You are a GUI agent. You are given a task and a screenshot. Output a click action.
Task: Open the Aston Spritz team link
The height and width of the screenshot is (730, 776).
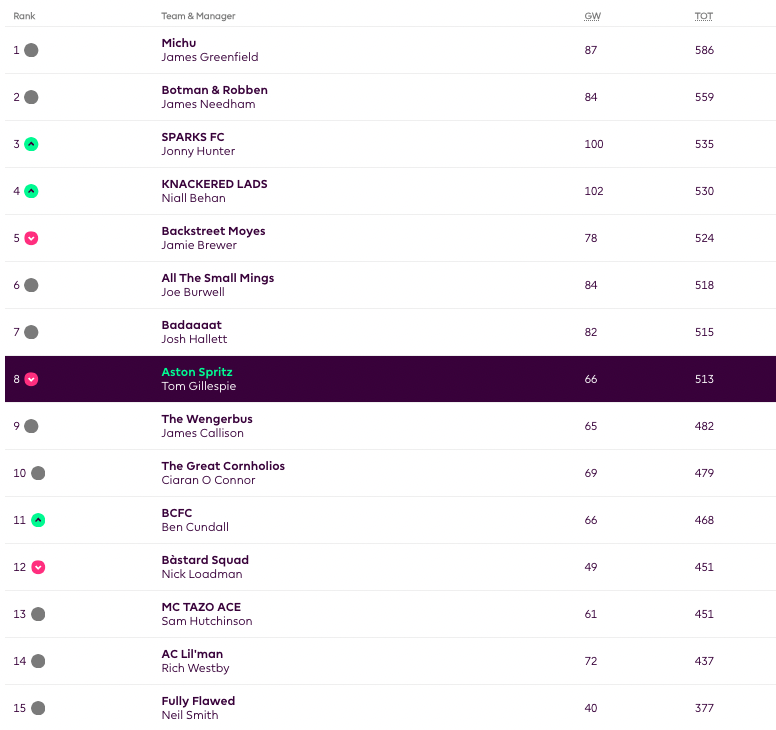tap(197, 372)
